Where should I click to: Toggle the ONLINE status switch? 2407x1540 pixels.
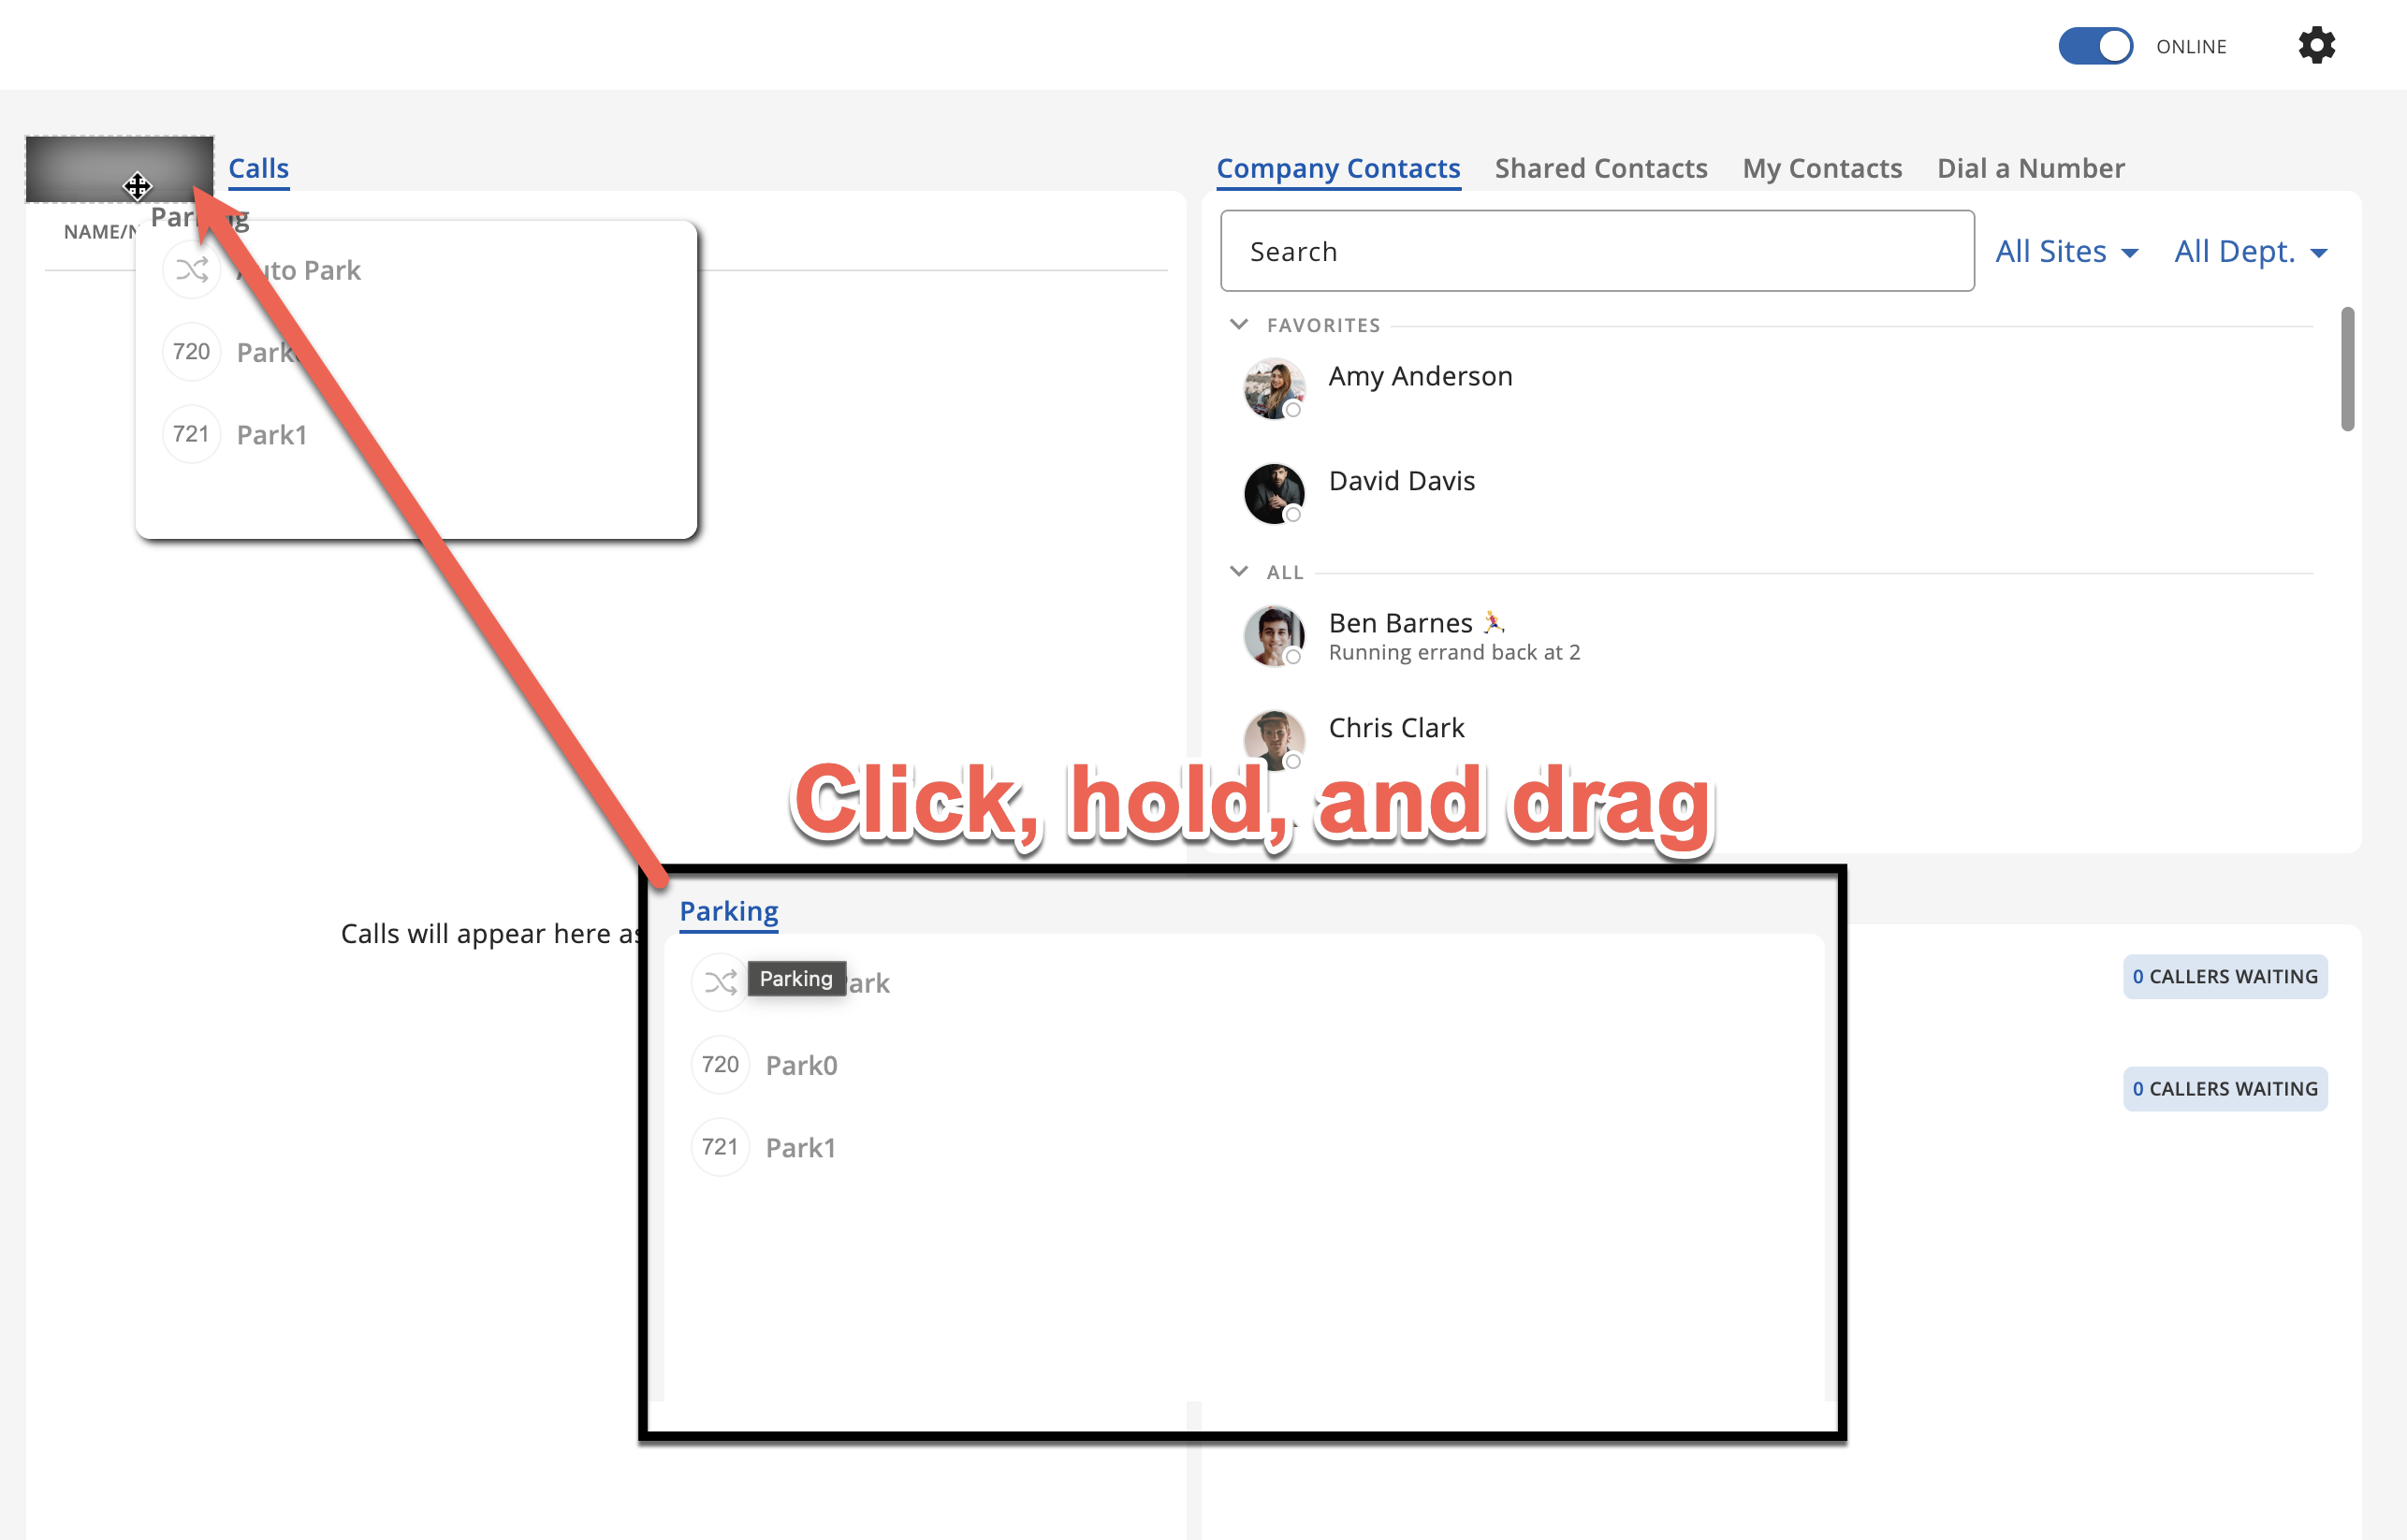(x=2094, y=46)
